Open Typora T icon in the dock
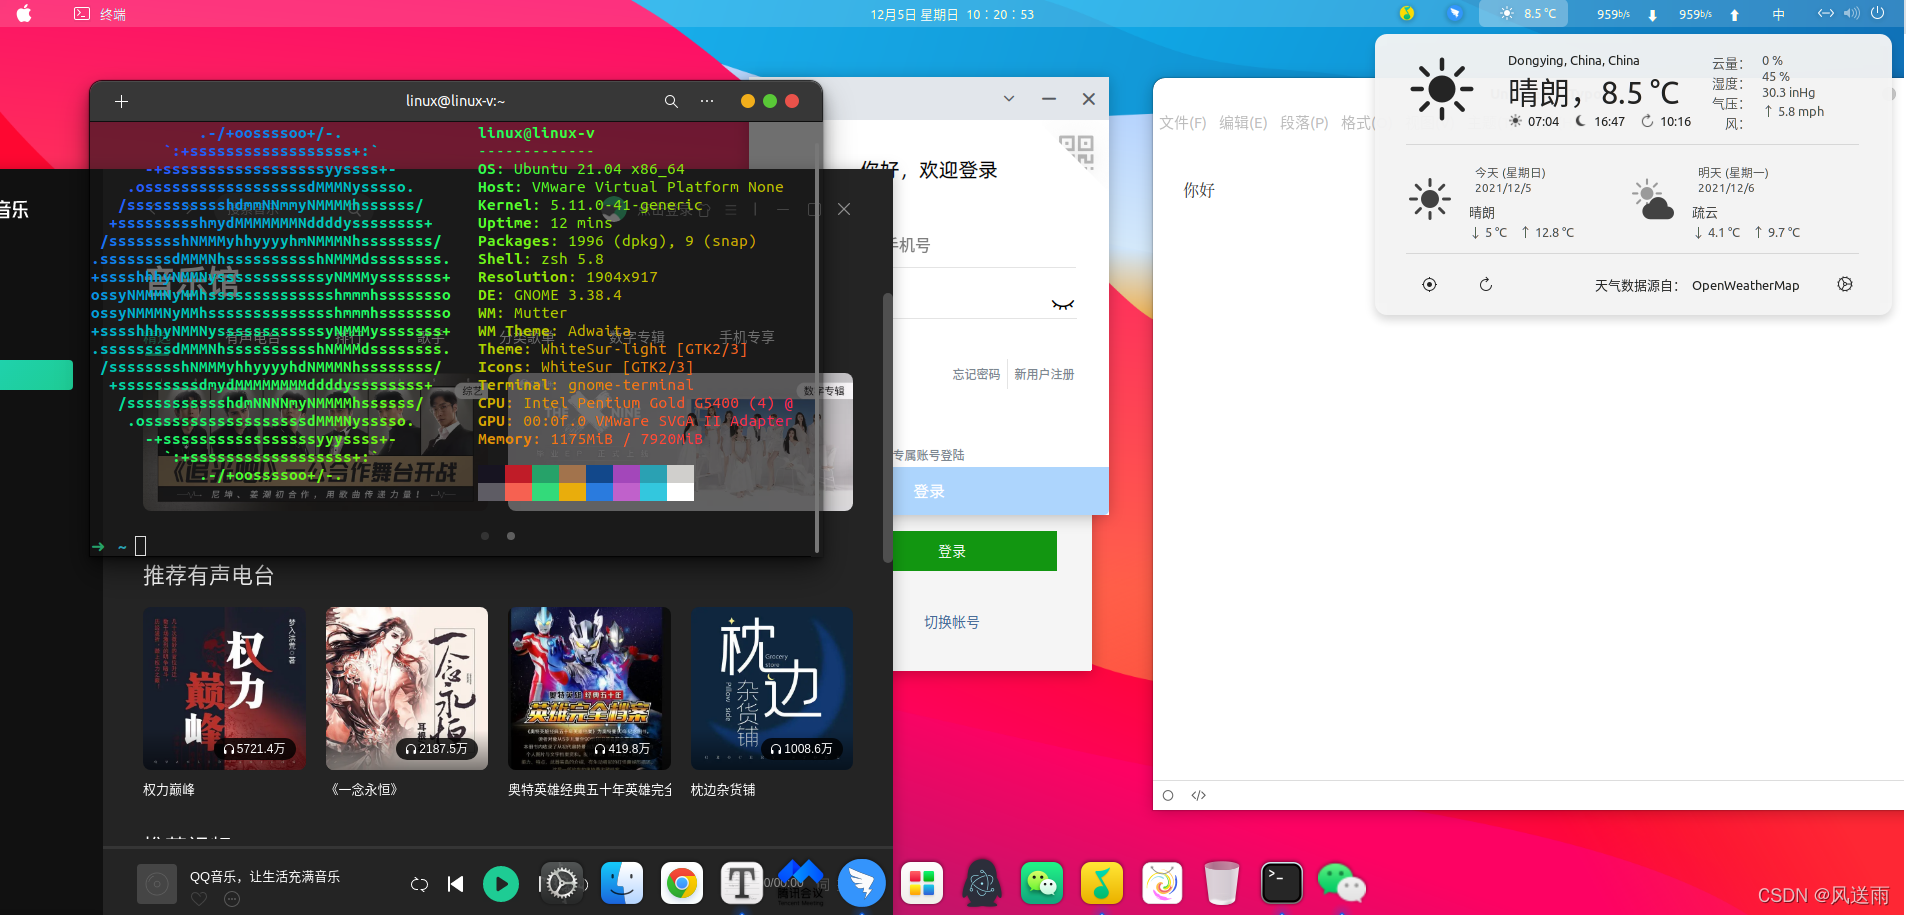Viewport: 1906px width, 915px height. tap(742, 883)
